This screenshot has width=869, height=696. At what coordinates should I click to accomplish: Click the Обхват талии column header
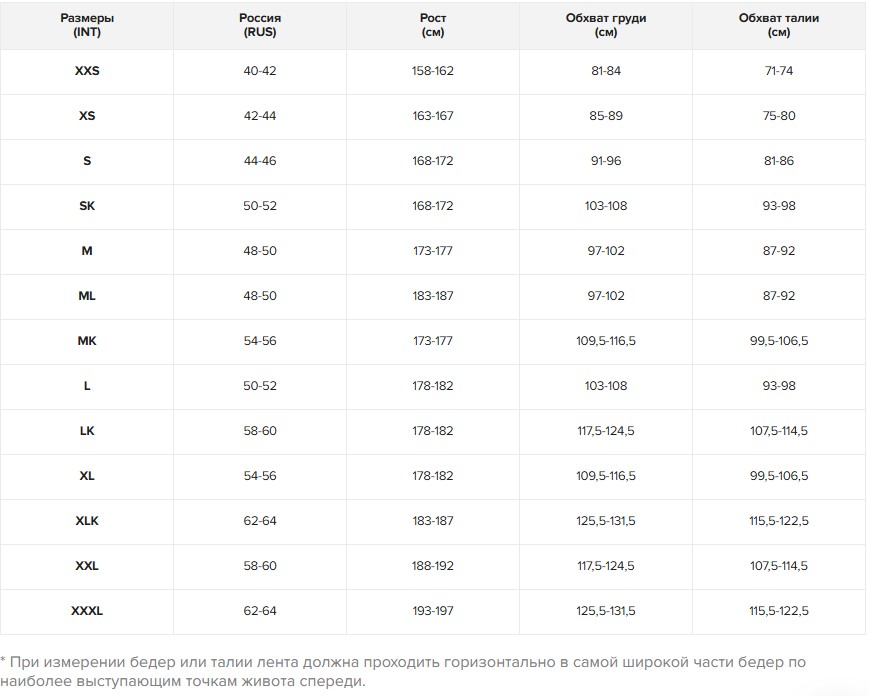779,25
